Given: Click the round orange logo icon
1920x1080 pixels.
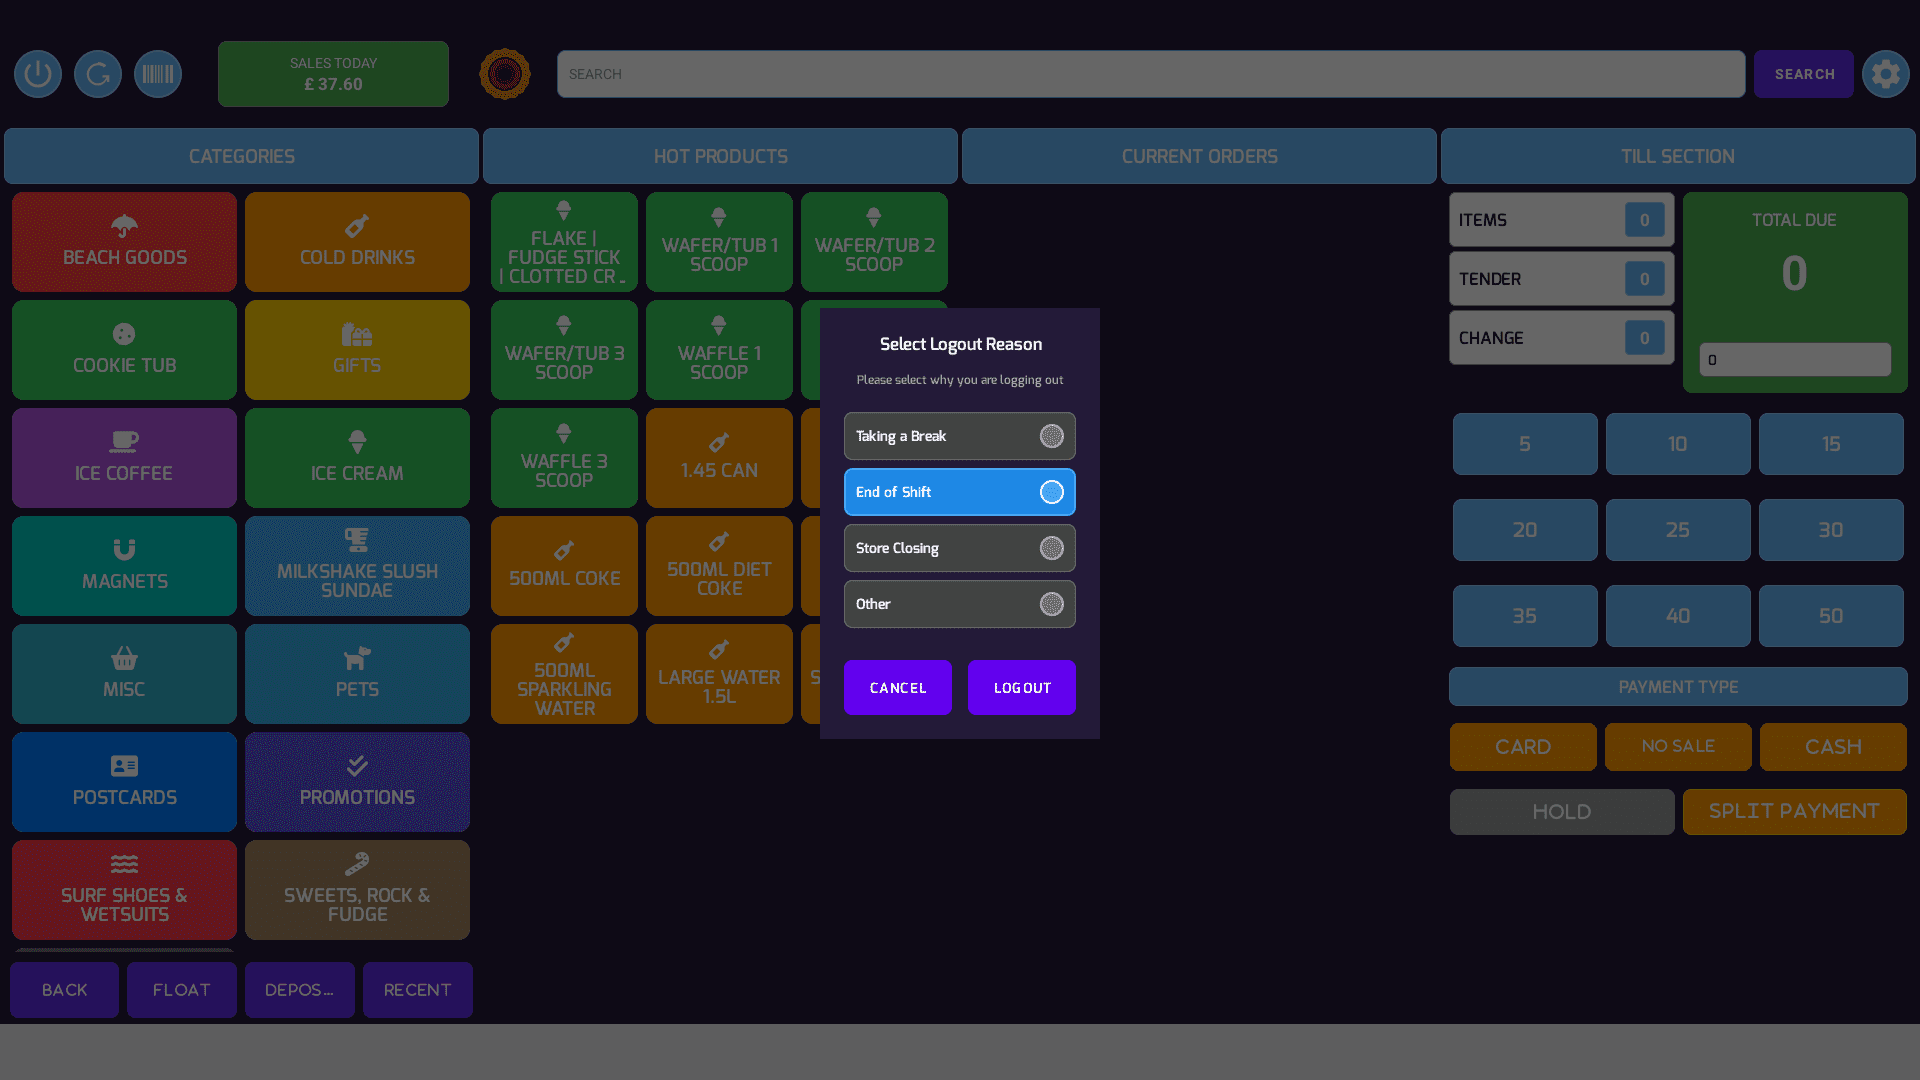Looking at the screenshot, I should coord(505,74).
